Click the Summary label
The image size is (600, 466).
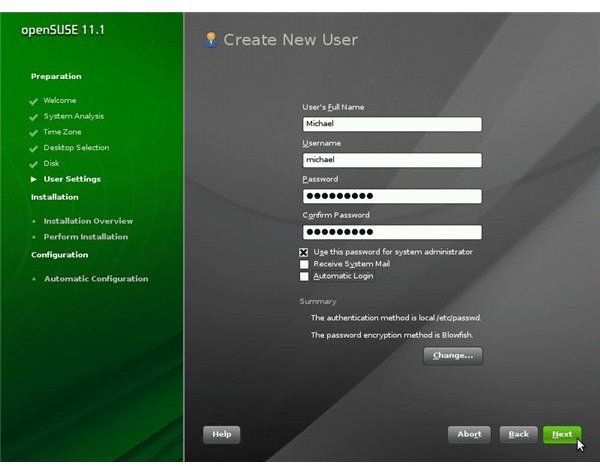pyautogui.click(x=318, y=301)
